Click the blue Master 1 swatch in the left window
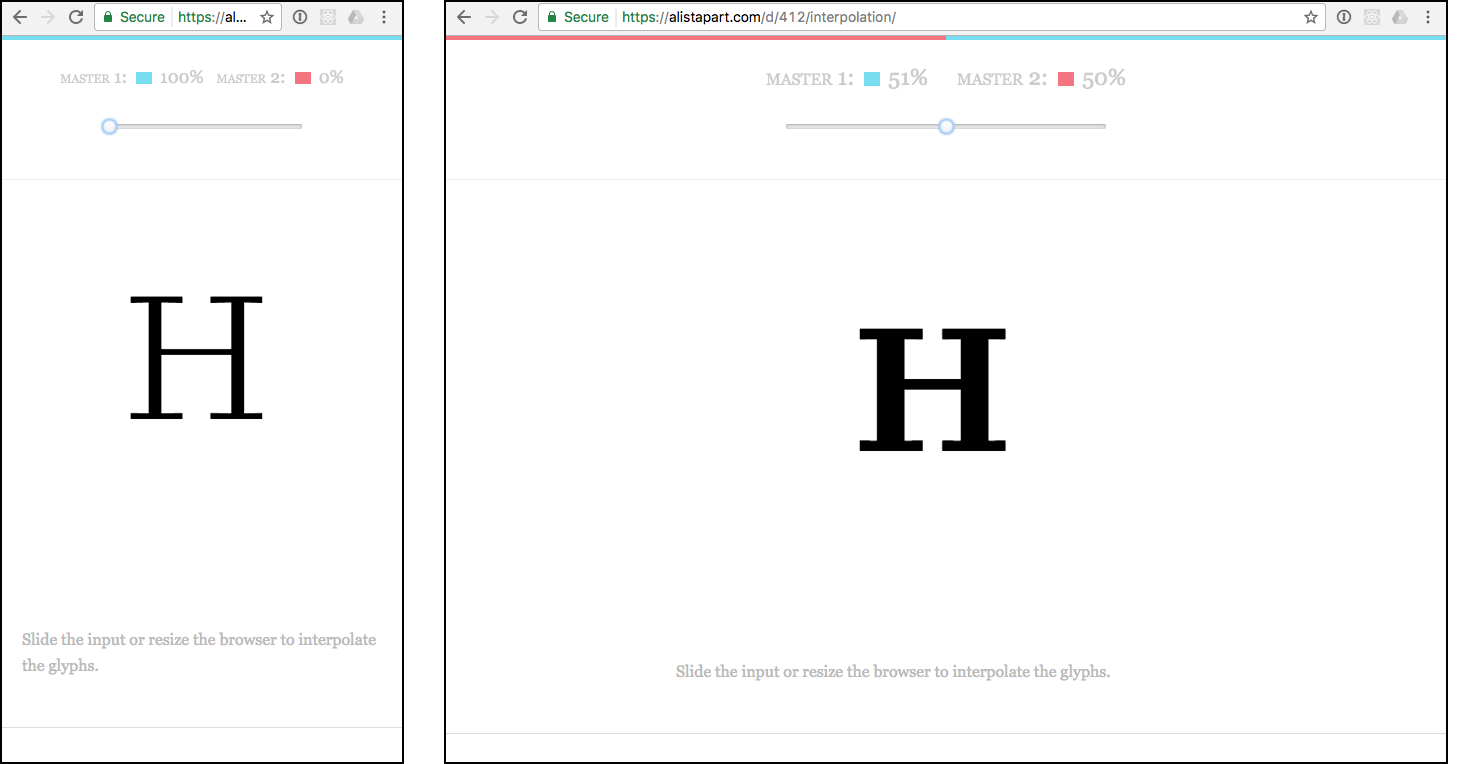Image resolution: width=1468 pixels, height=764 pixels. [x=144, y=78]
